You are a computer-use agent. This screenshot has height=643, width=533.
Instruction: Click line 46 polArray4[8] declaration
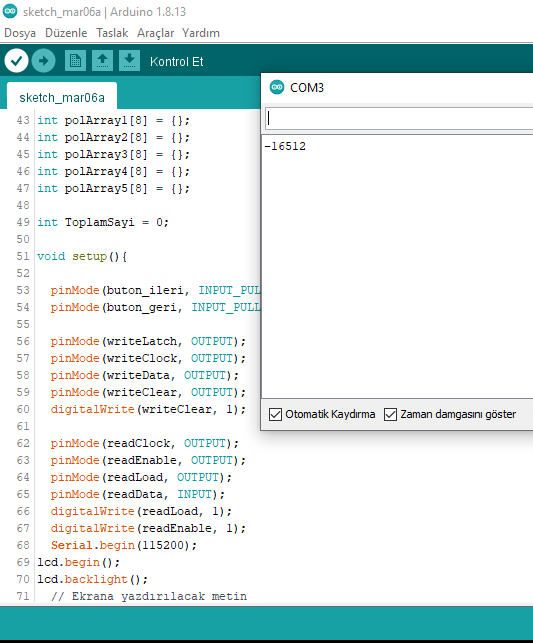click(114, 171)
